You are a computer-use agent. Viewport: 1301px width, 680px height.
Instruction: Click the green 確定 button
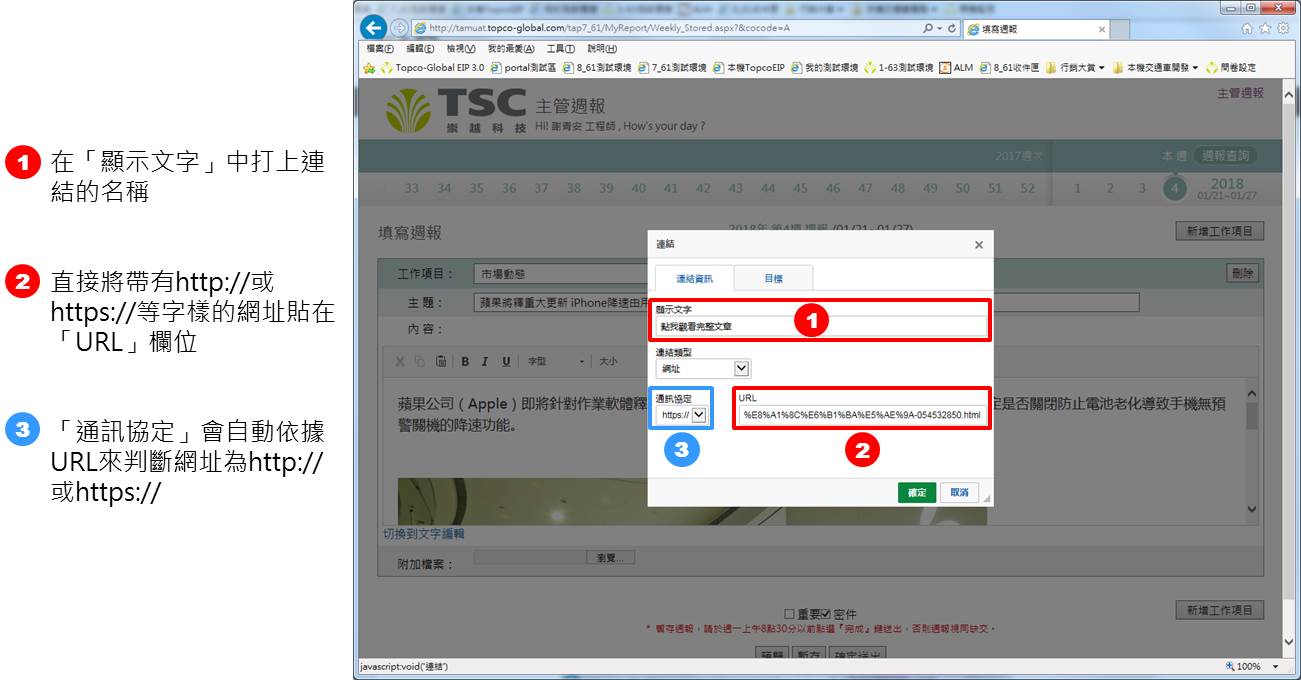(916, 492)
